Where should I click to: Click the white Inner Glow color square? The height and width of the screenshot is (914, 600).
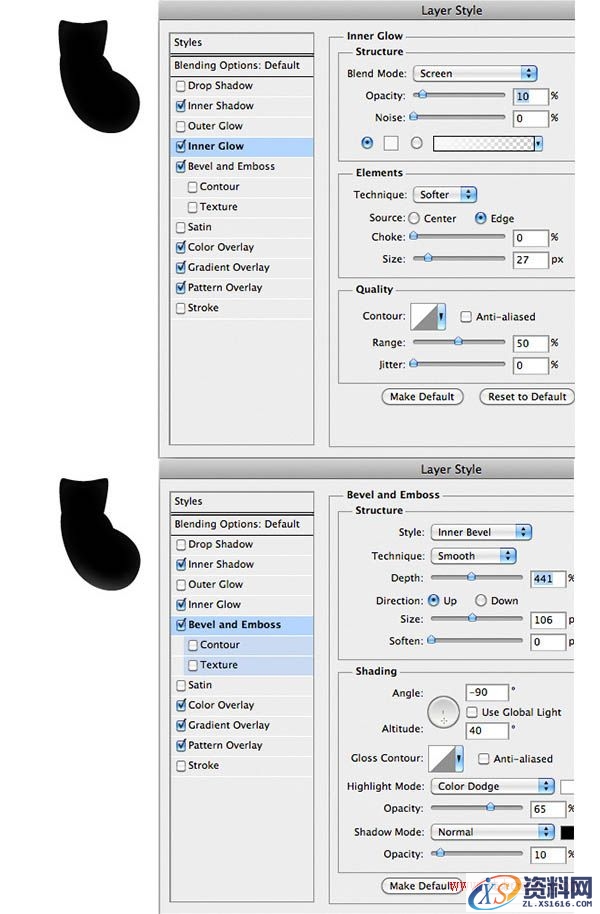coord(392,144)
